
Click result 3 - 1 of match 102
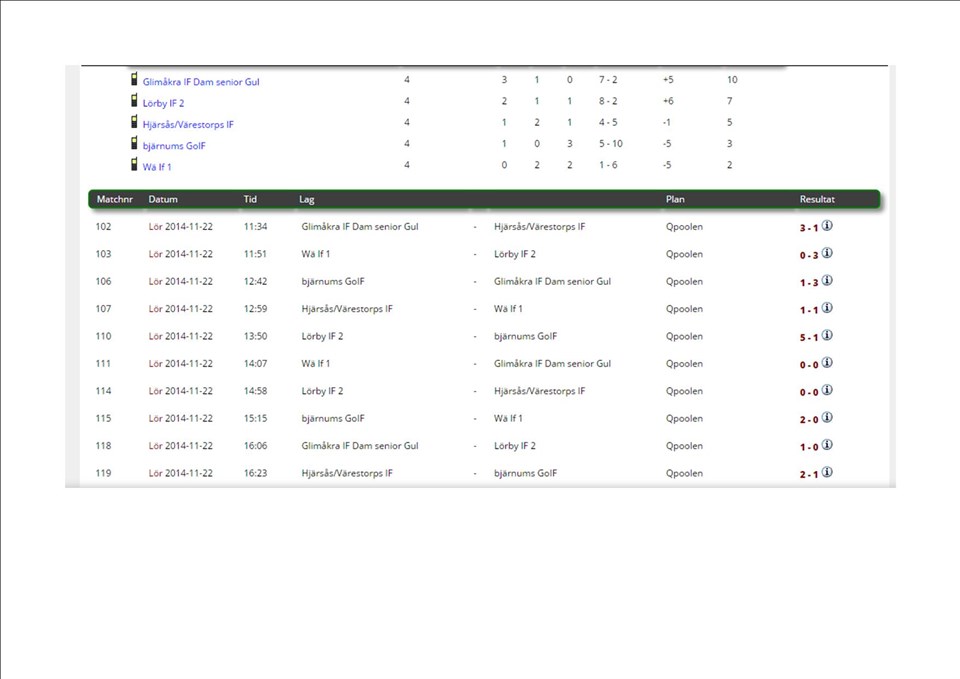808,228
